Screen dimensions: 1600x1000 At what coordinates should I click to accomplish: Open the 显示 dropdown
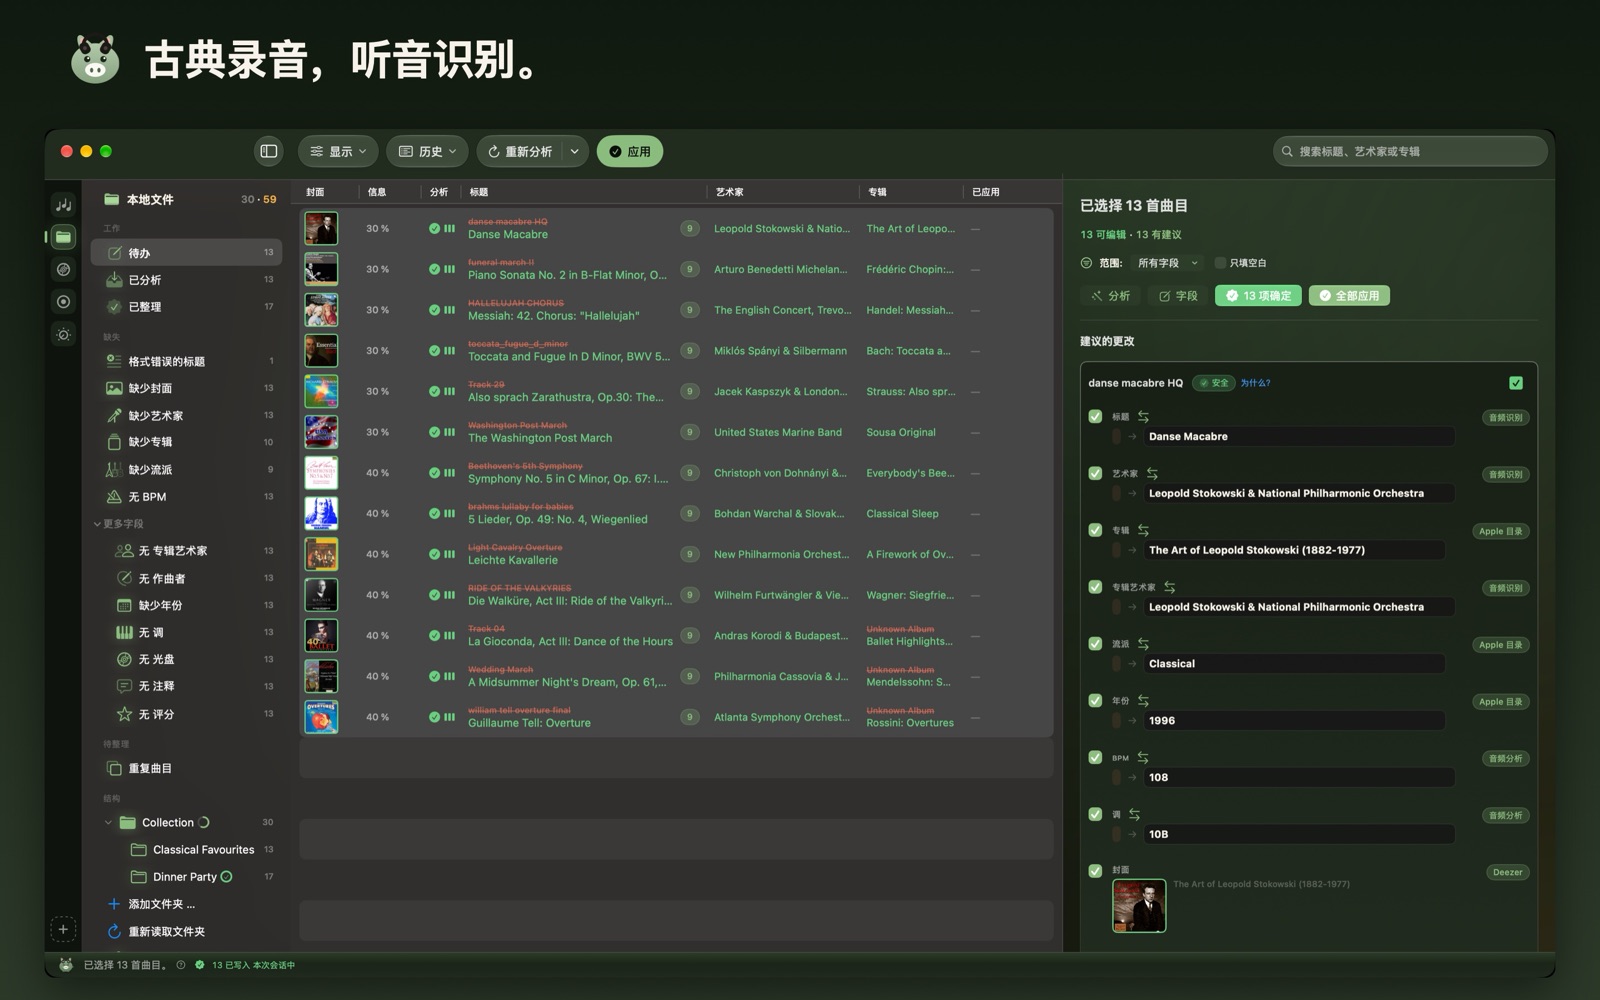(338, 151)
